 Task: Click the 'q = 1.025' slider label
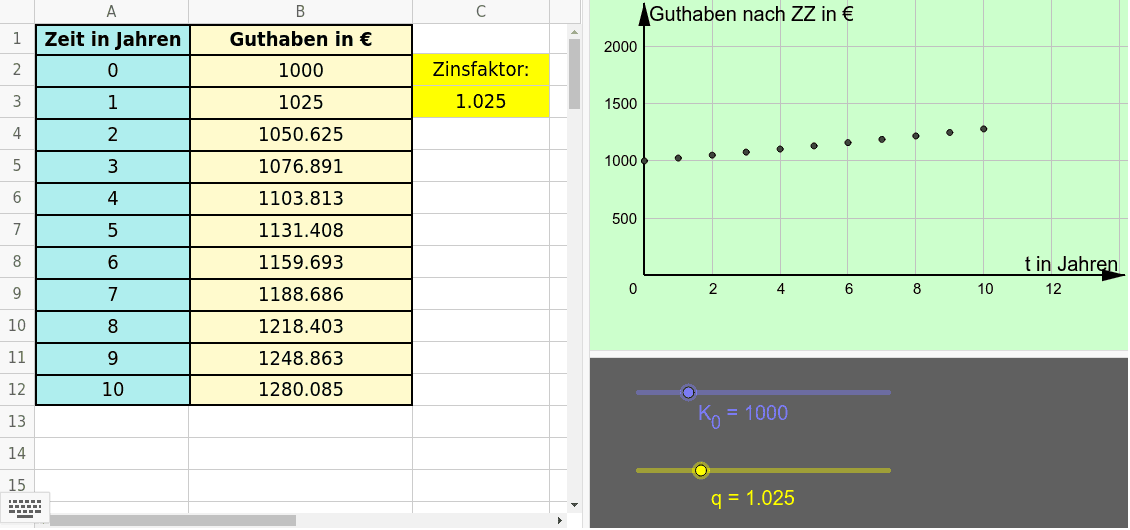tap(753, 498)
